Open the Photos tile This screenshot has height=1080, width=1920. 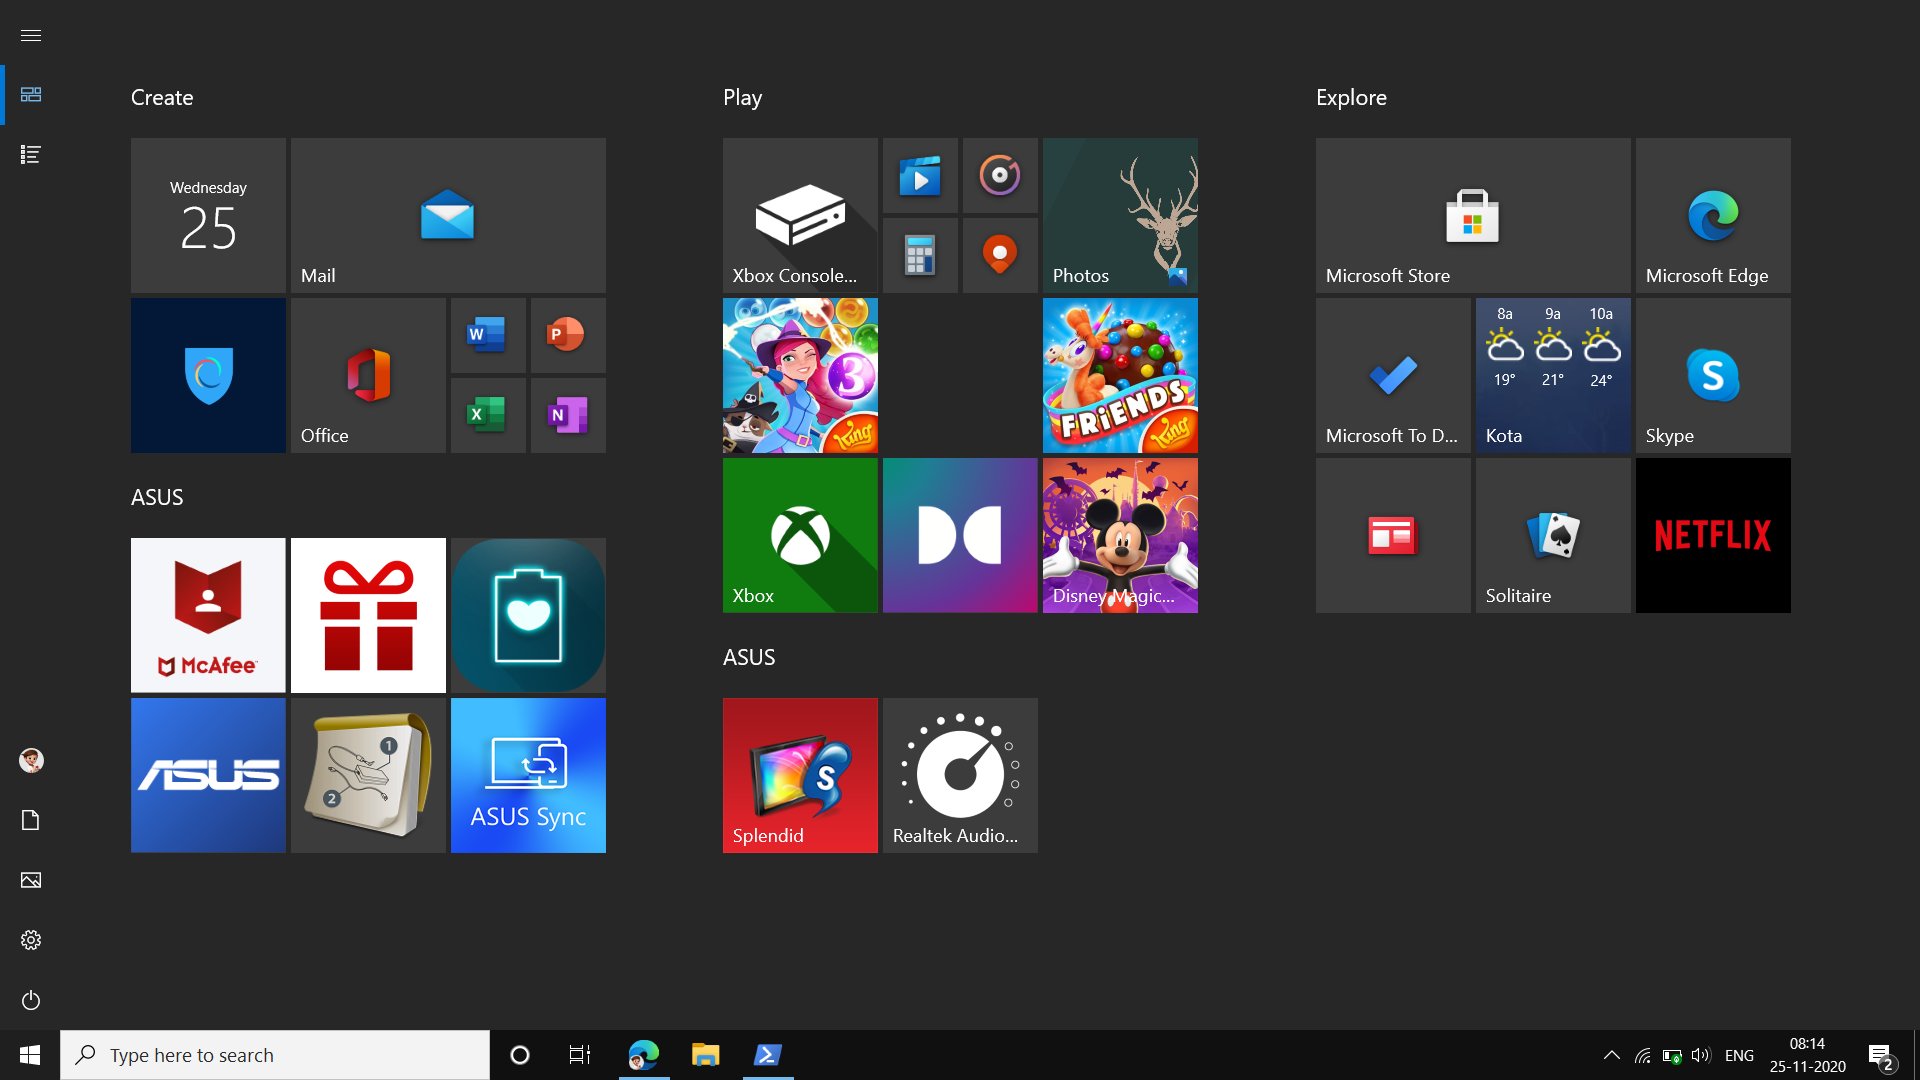point(1120,215)
